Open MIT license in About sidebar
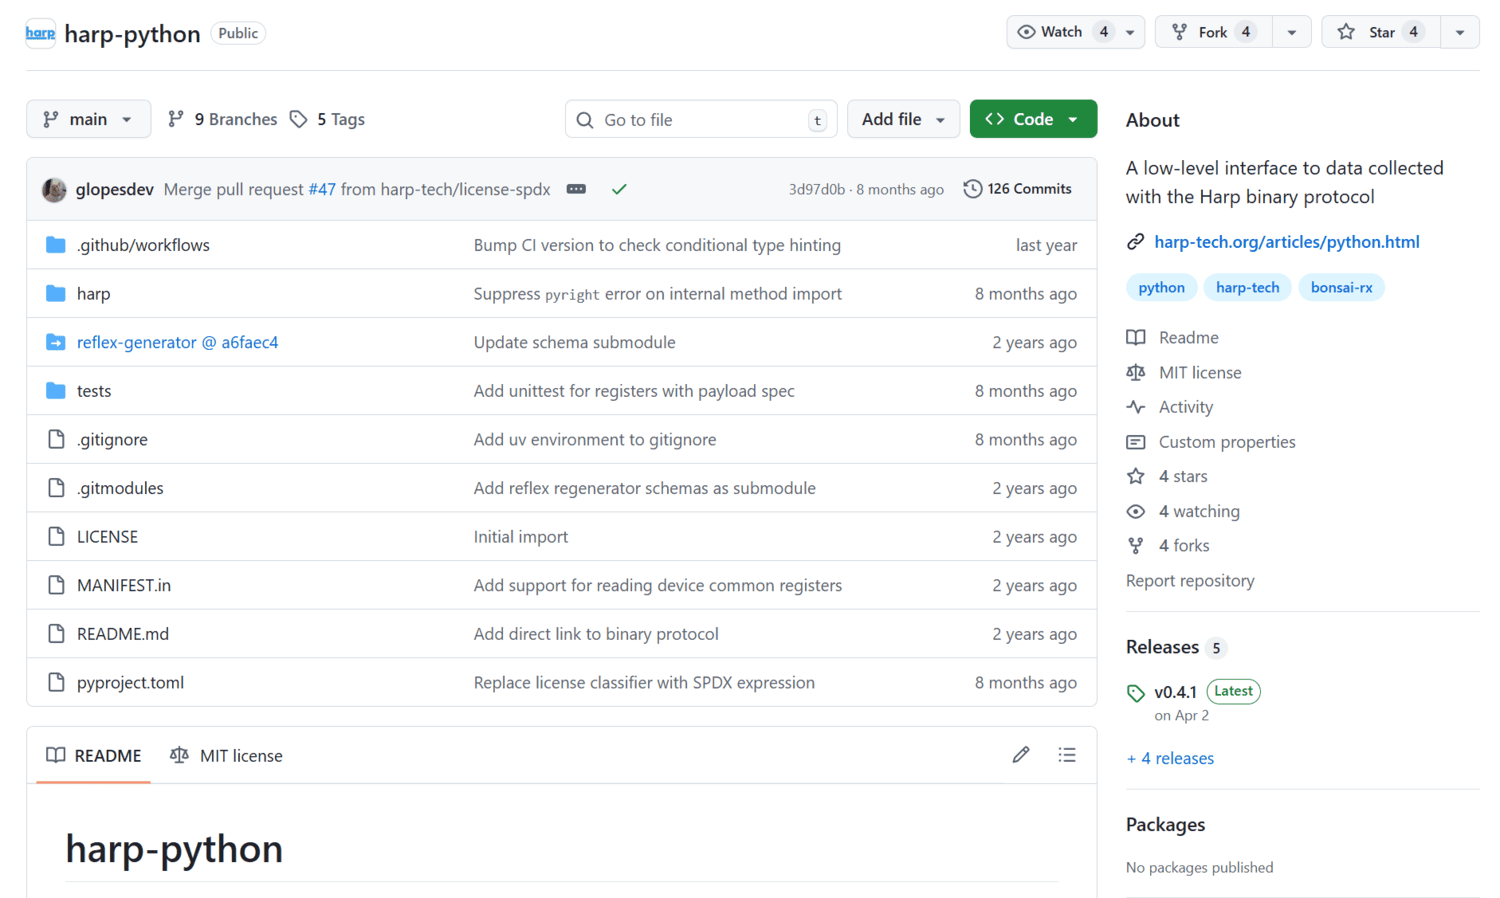Screen dimensions: 1500x898 (x=1184, y=373)
